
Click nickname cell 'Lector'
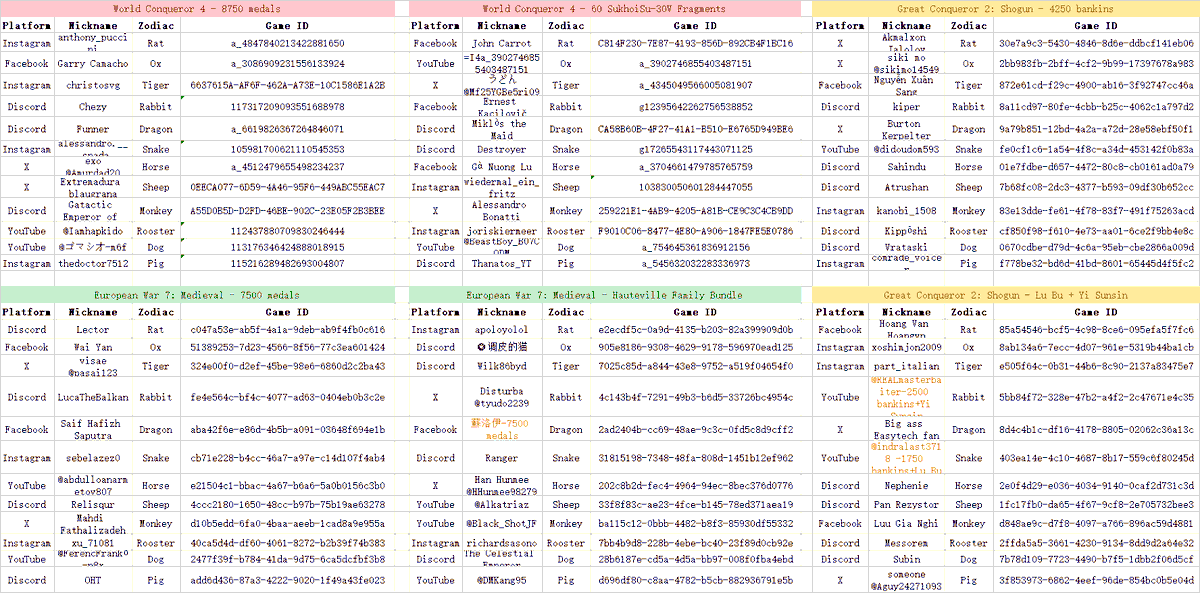(x=93, y=329)
